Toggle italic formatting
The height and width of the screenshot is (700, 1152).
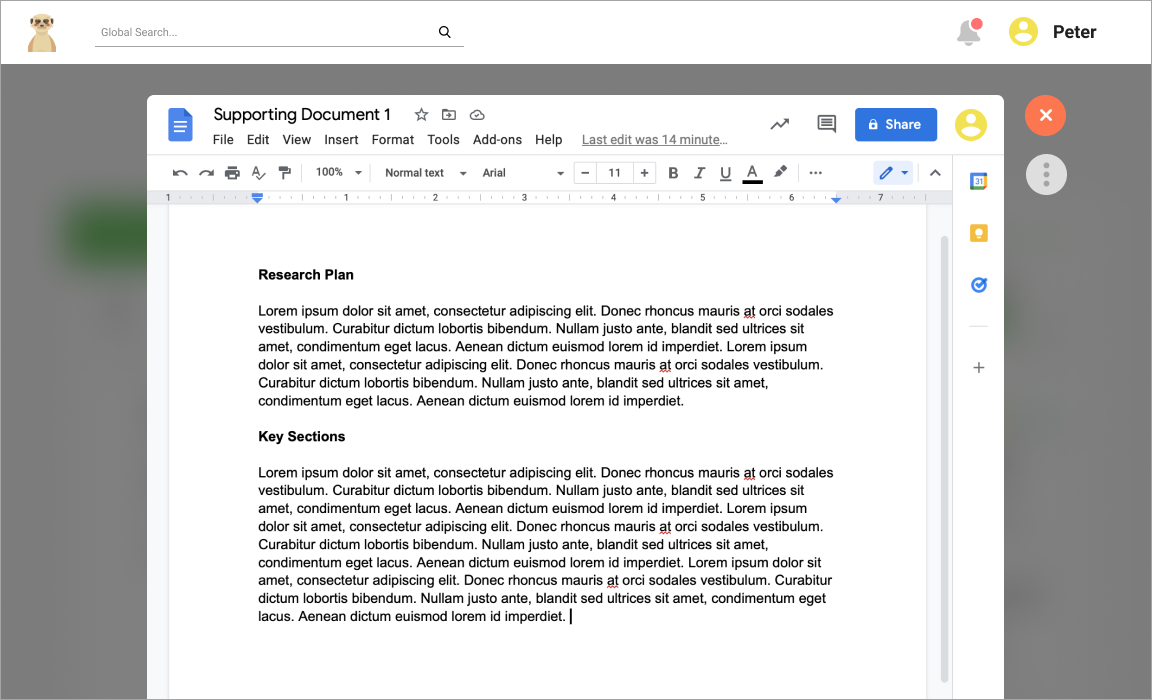click(699, 173)
